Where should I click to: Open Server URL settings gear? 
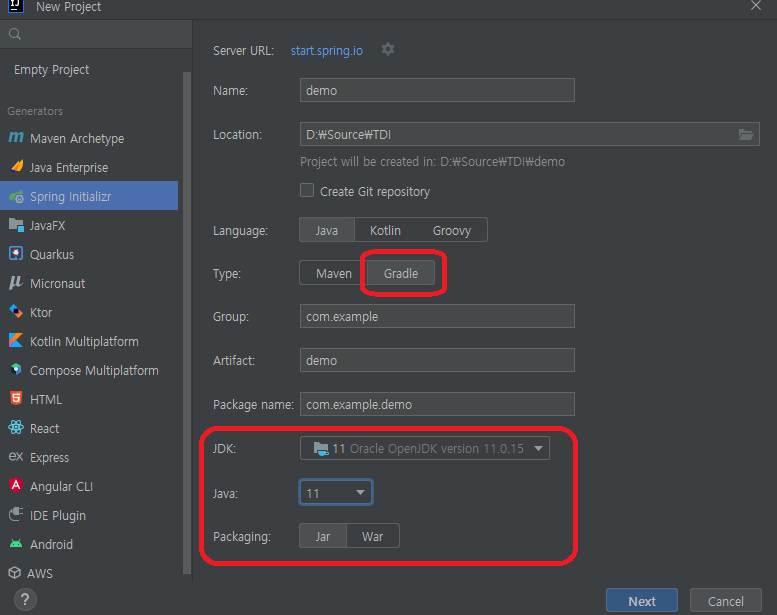[388, 50]
